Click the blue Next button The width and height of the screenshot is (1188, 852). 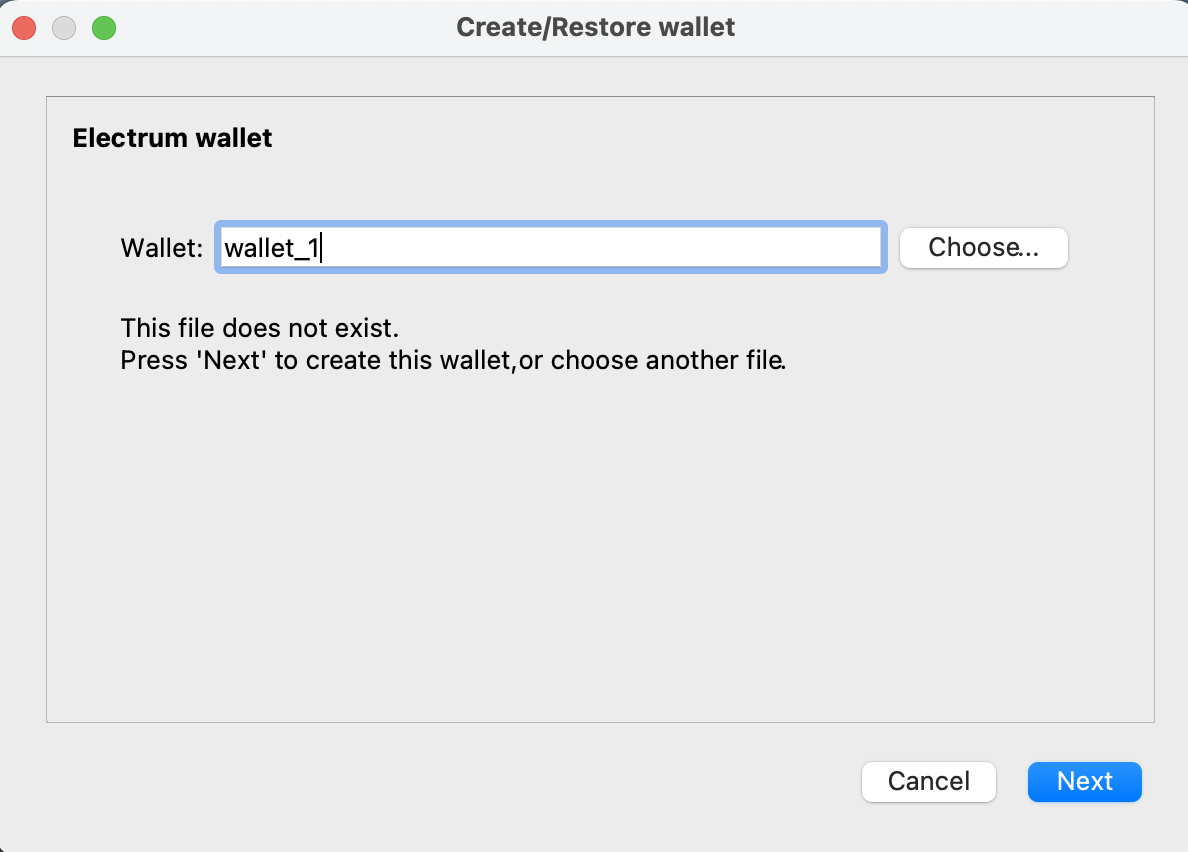point(1084,781)
